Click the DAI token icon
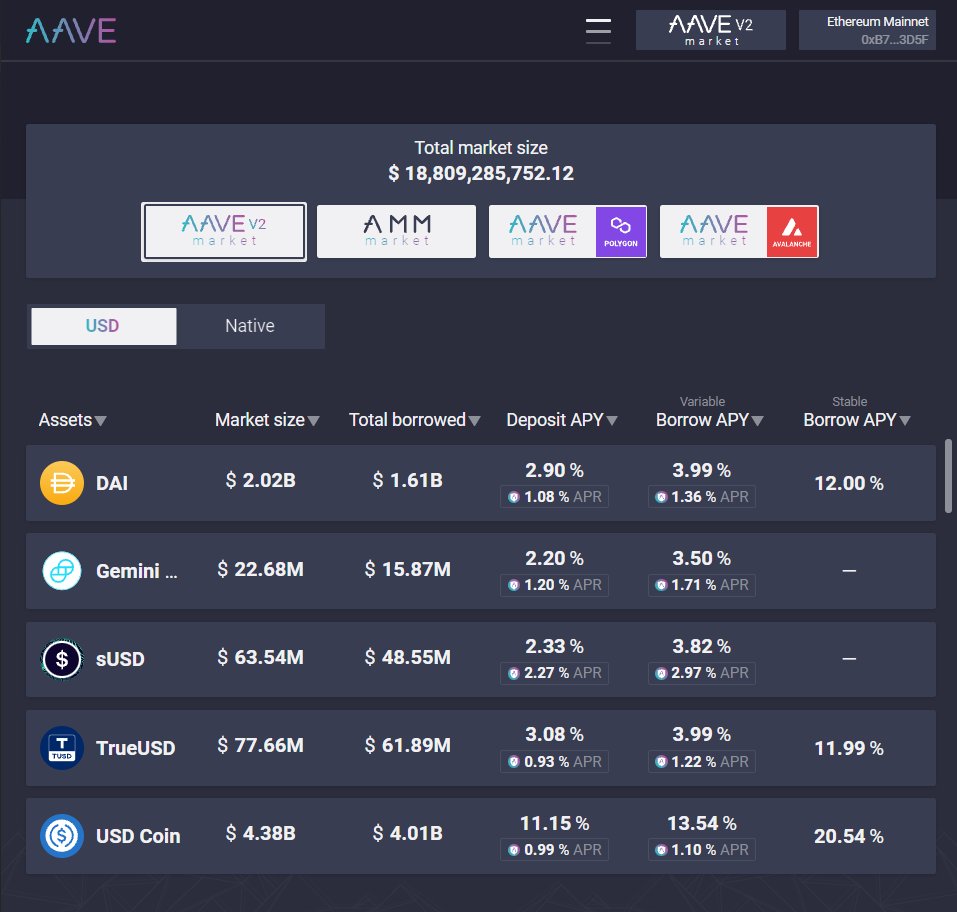This screenshot has height=912, width=957. tap(62, 483)
